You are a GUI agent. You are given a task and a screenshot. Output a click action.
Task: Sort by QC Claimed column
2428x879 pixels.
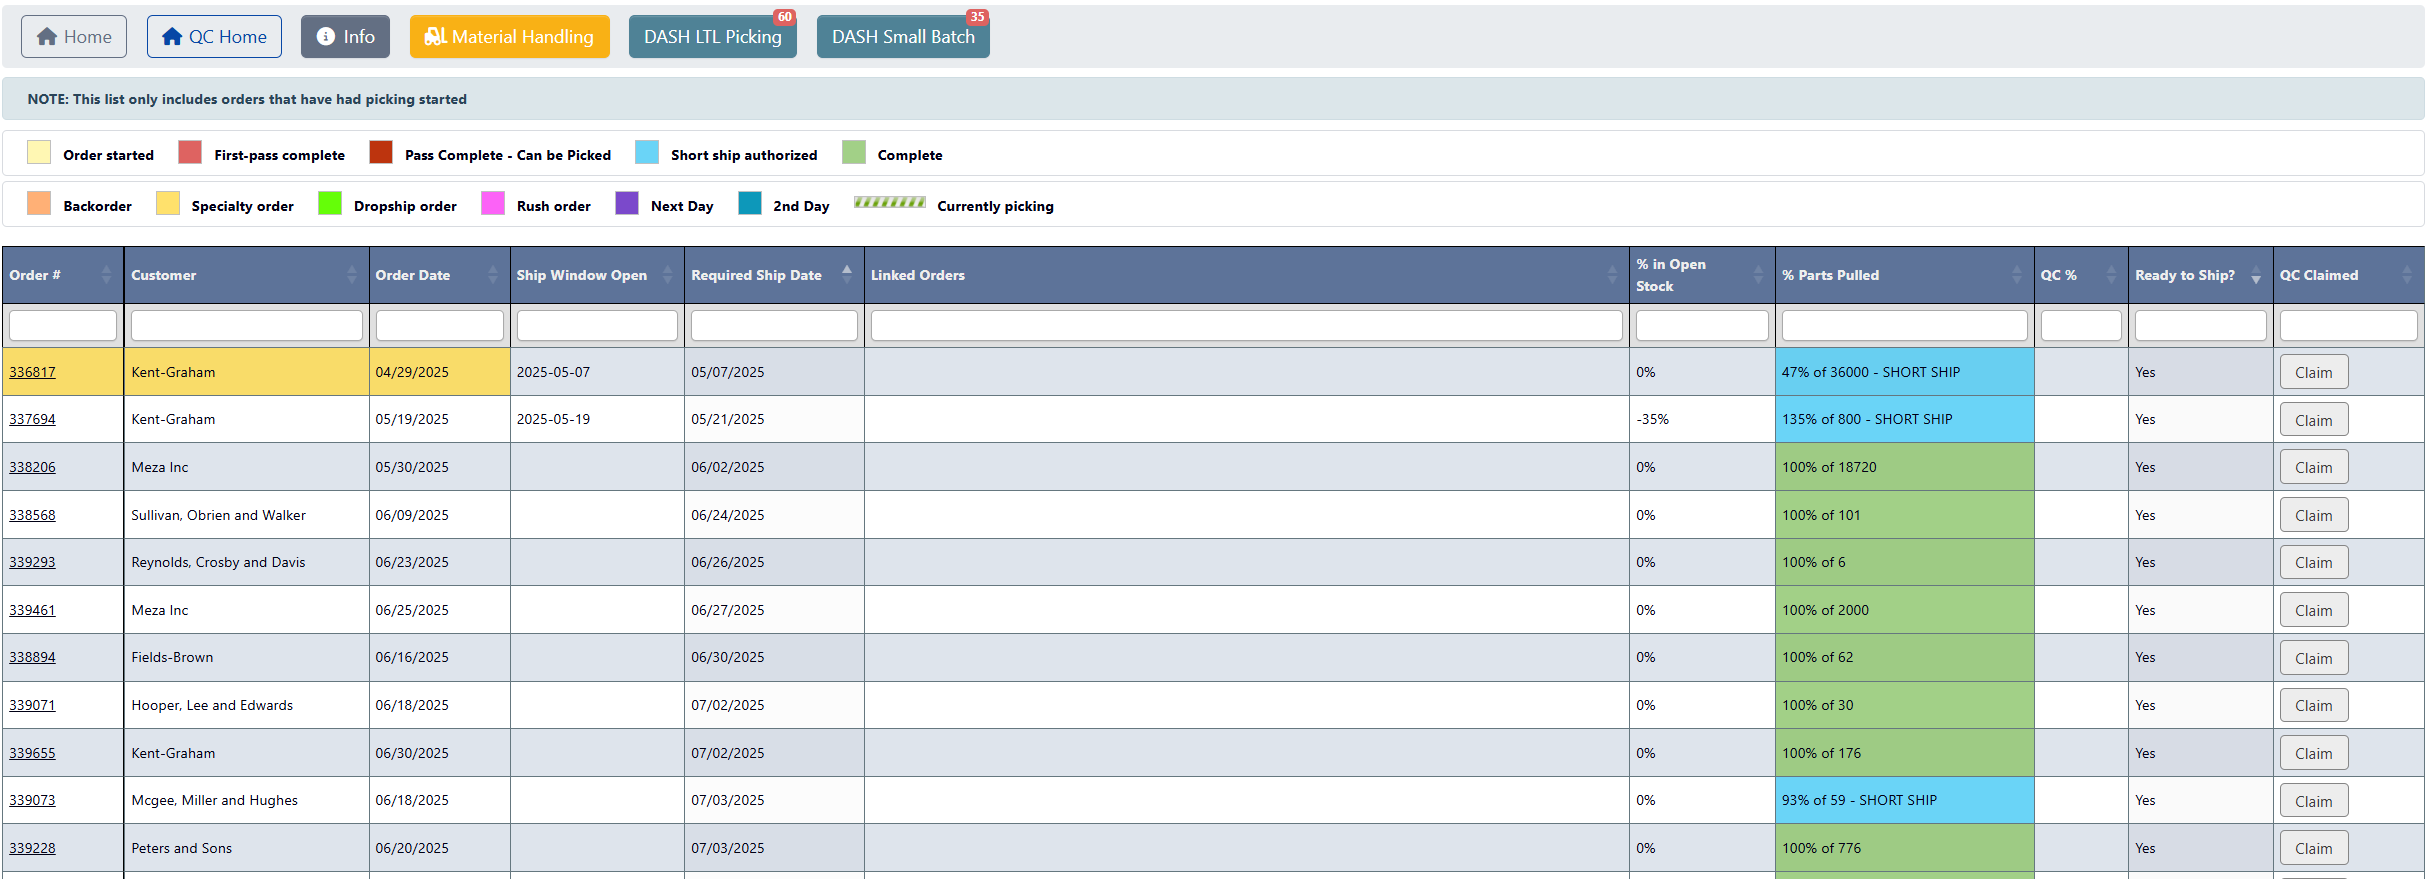click(2348, 275)
